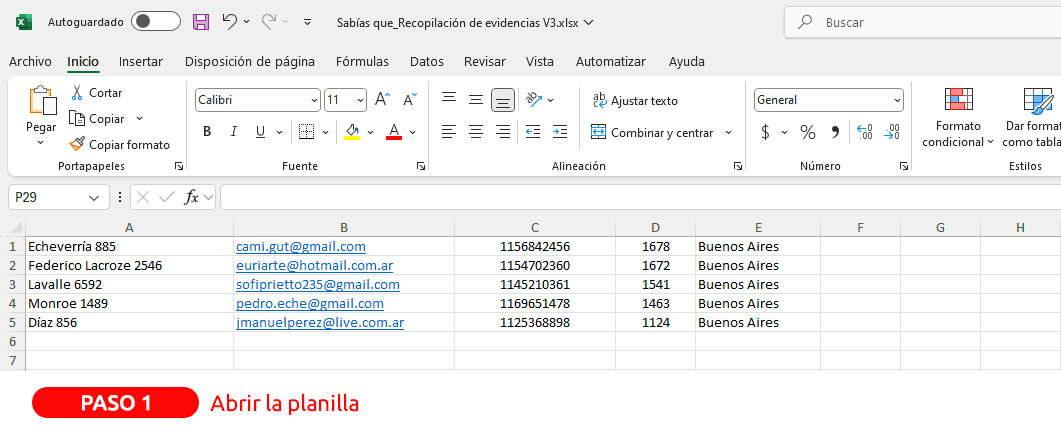The width and height of the screenshot is (1061, 448).
Task: Toggle bold formatting with the N-style B button
Action: [207, 132]
